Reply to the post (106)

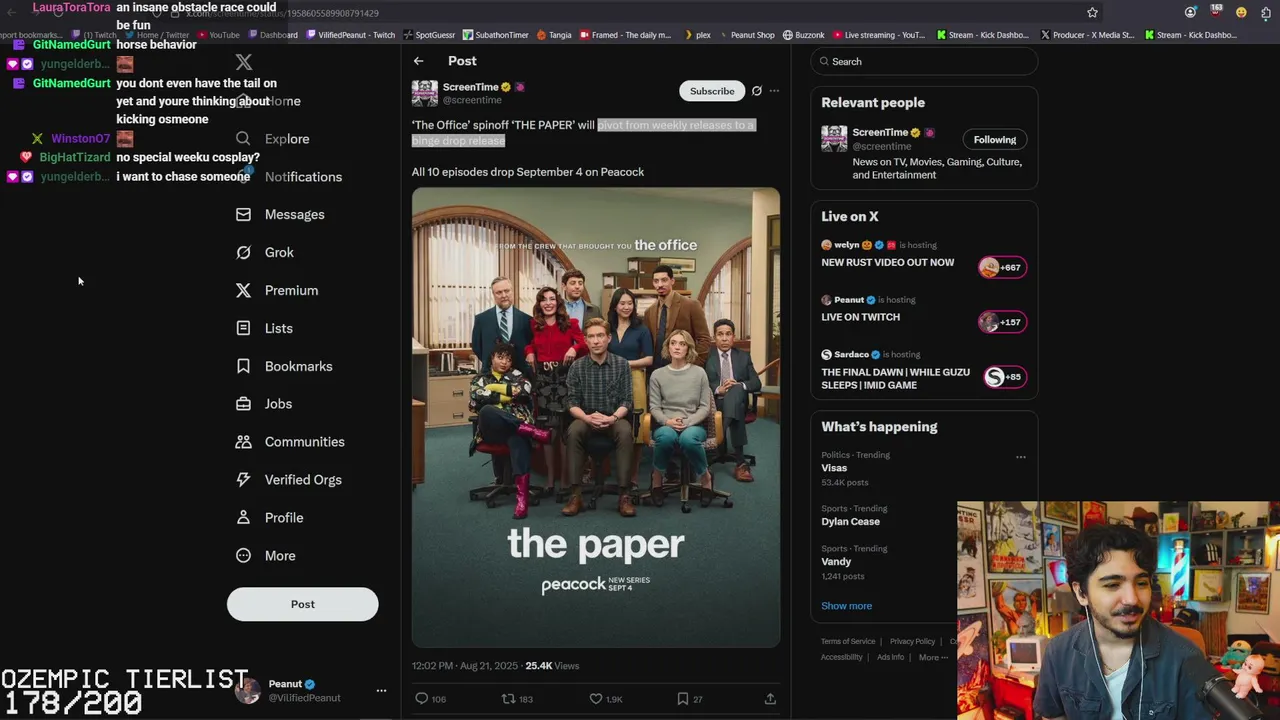[430, 699]
